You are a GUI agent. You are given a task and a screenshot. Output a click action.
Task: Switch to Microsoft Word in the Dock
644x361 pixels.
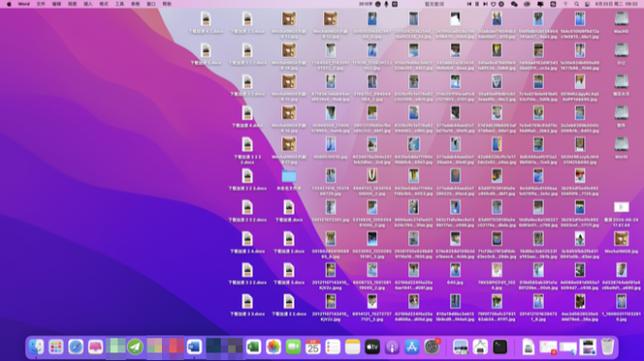point(194,347)
